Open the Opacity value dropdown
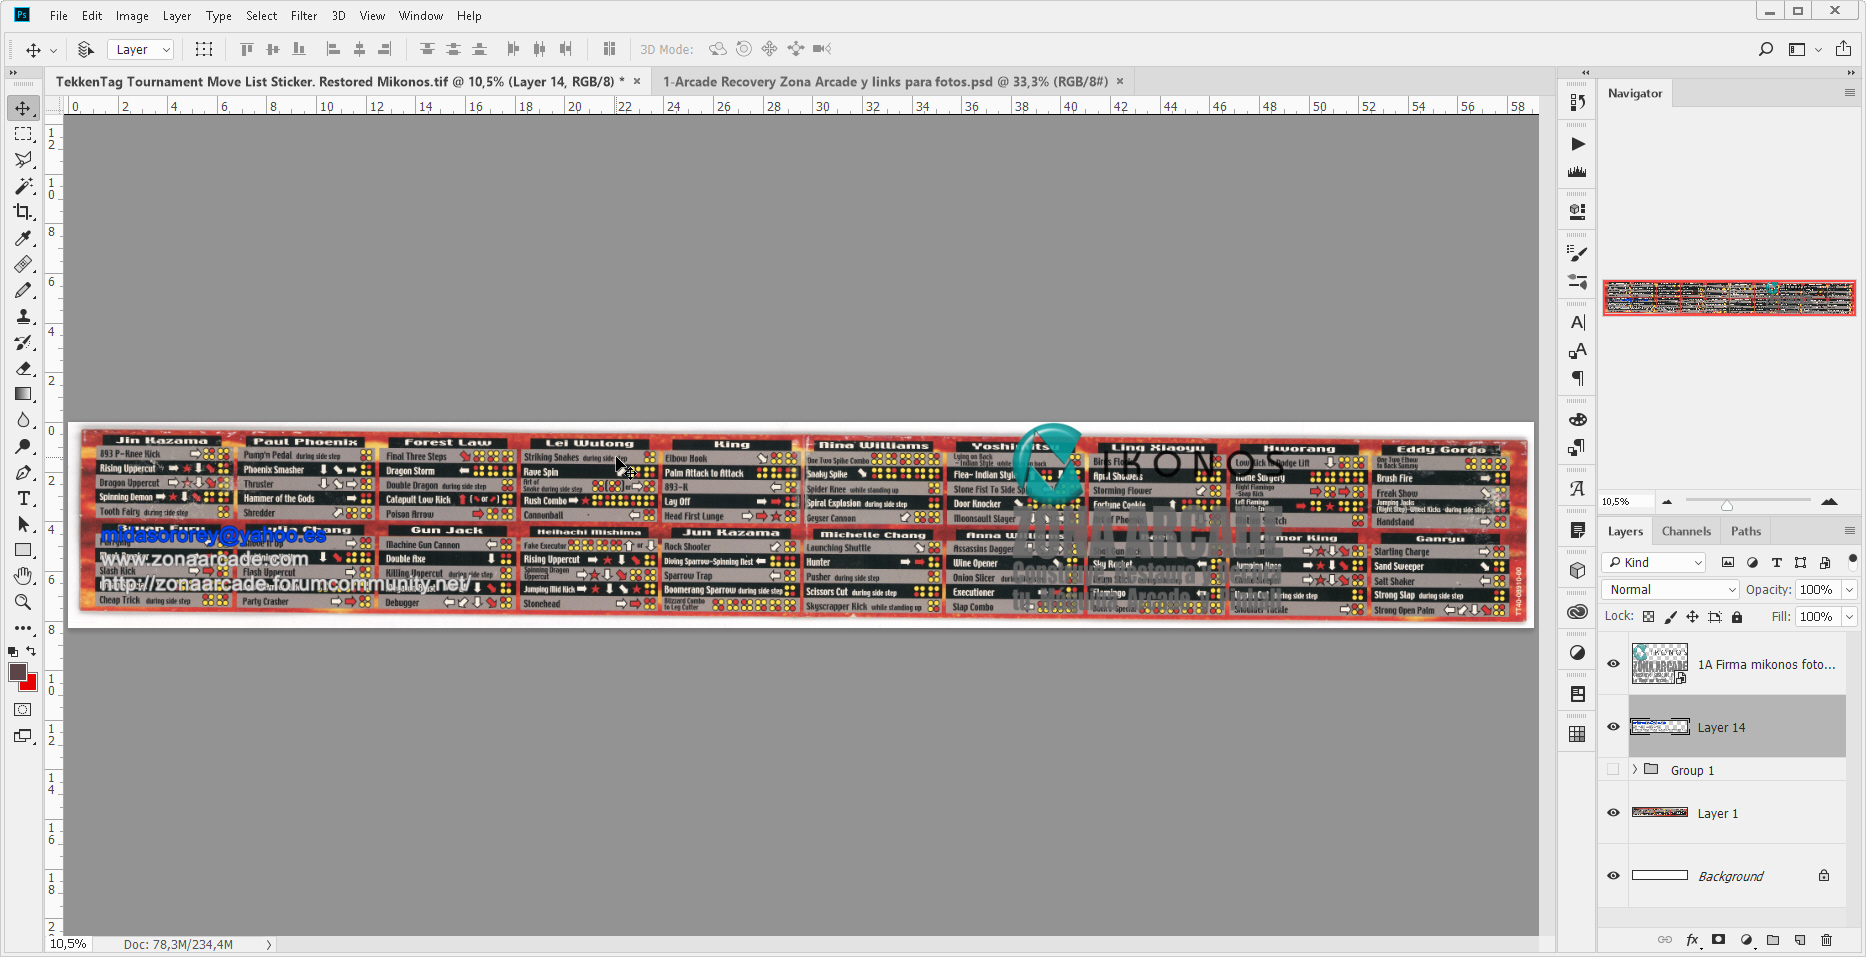Image resolution: width=1866 pixels, height=957 pixels. click(x=1849, y=590)
